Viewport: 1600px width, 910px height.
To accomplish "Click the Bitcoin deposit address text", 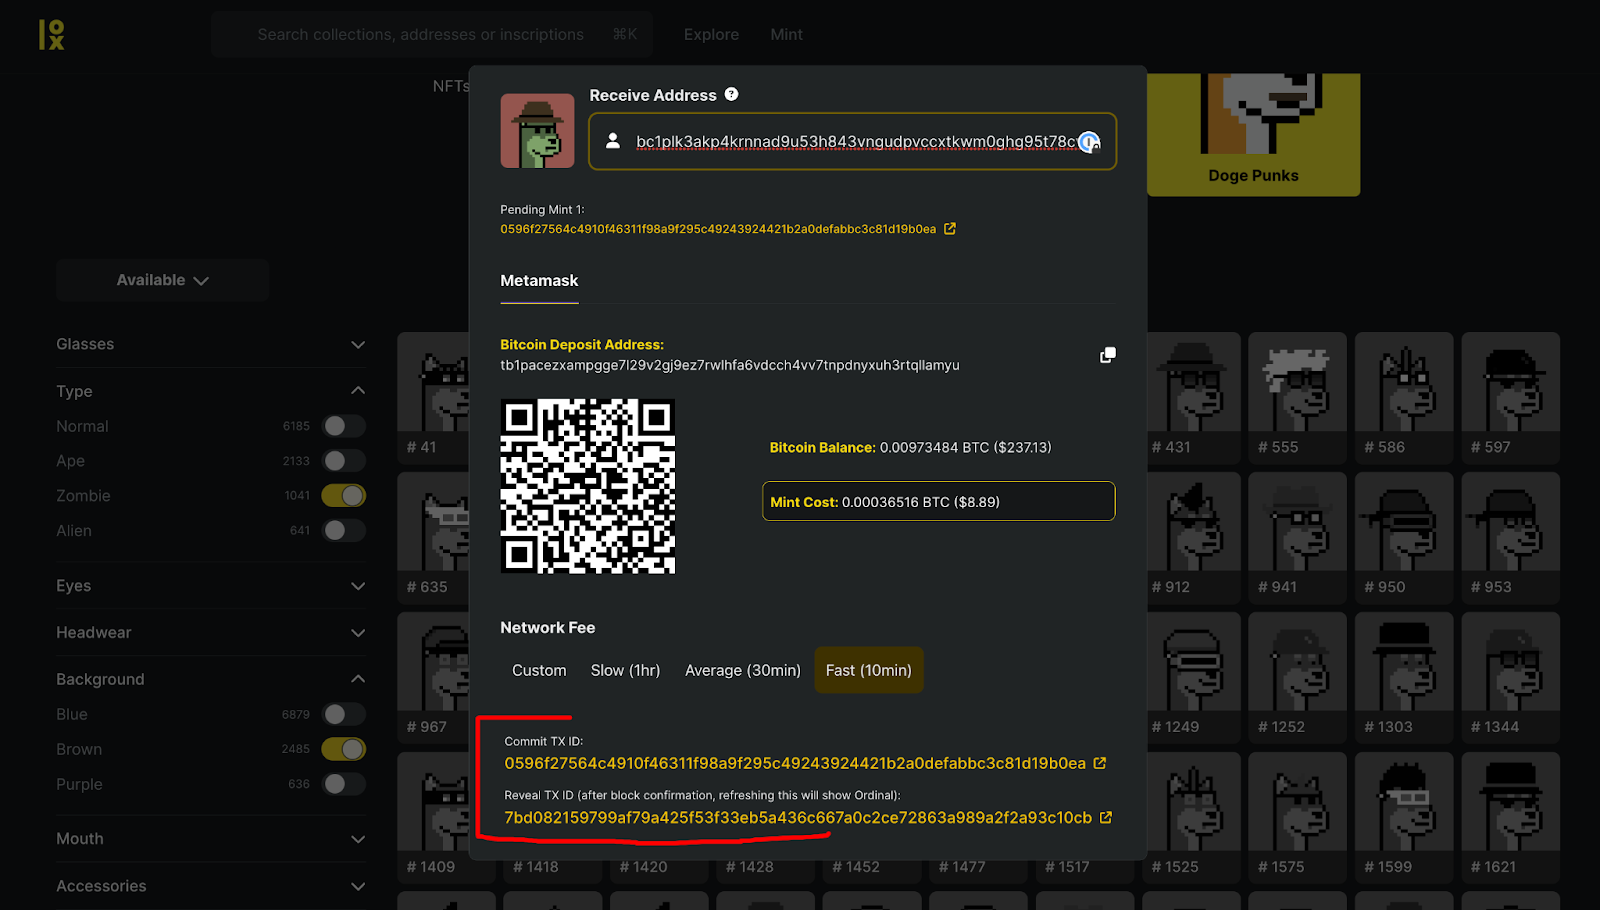I will (x=730, y=365).
